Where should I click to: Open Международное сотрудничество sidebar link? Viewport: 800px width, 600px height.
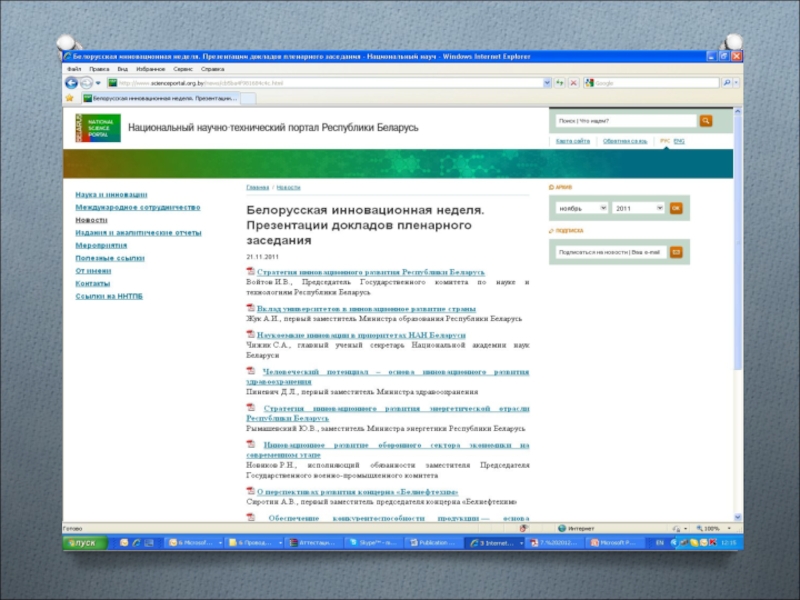point(138,207)
